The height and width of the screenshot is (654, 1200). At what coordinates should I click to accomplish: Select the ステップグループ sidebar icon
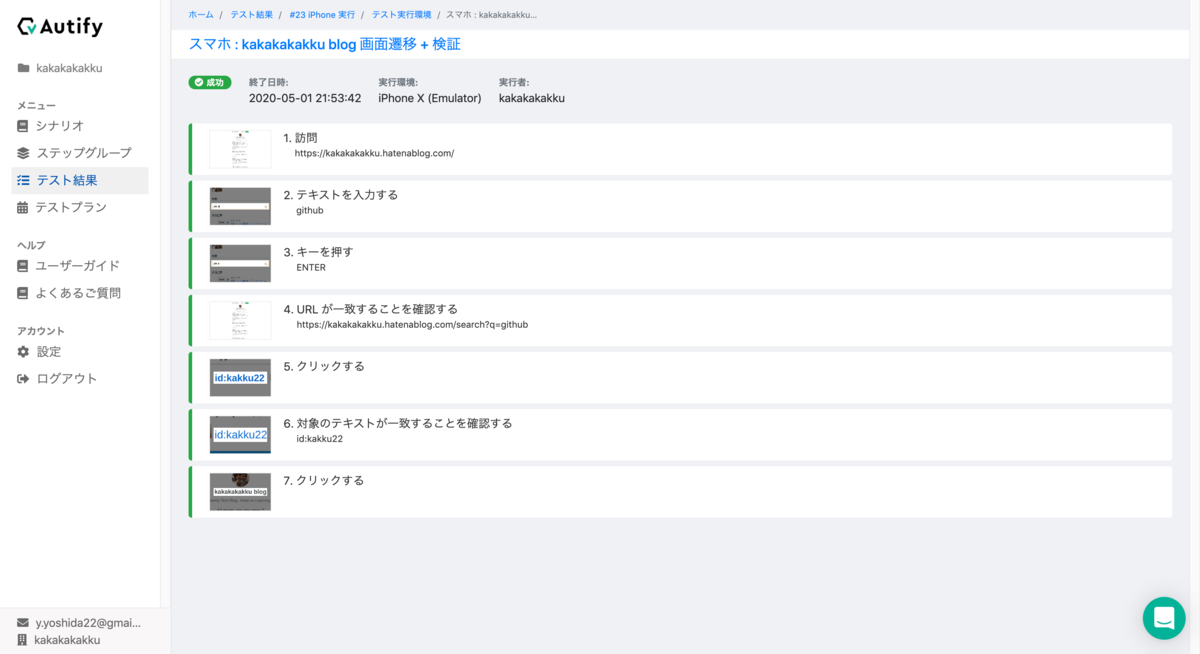click(x=22, y=152)
